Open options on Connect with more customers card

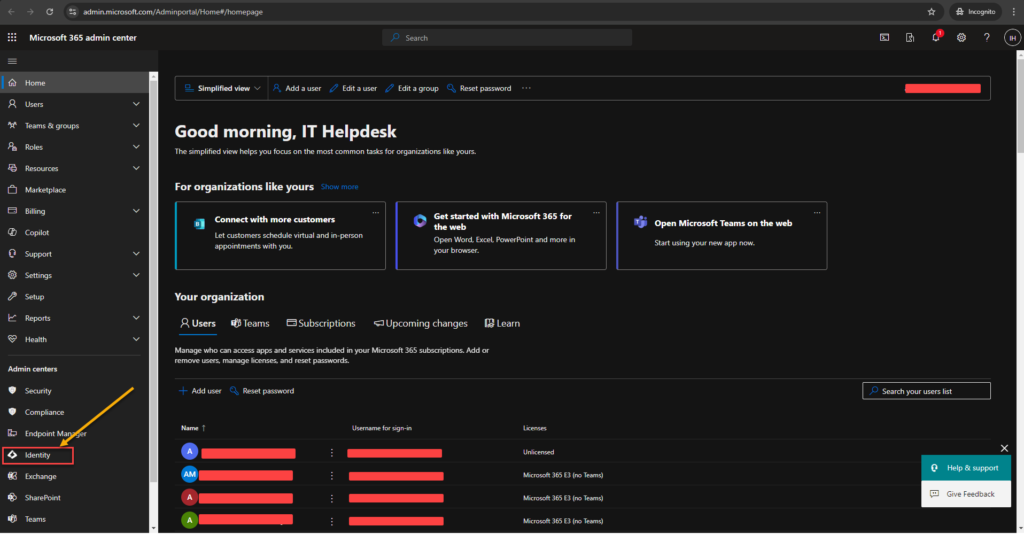(376, 213)
